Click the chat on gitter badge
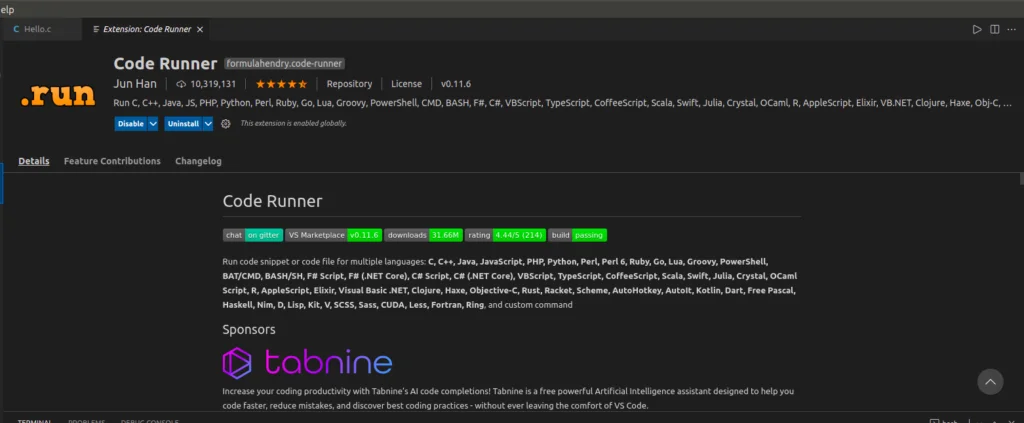Image resolution: width=1024 pixels, height=423 pixels. point(252,235)
